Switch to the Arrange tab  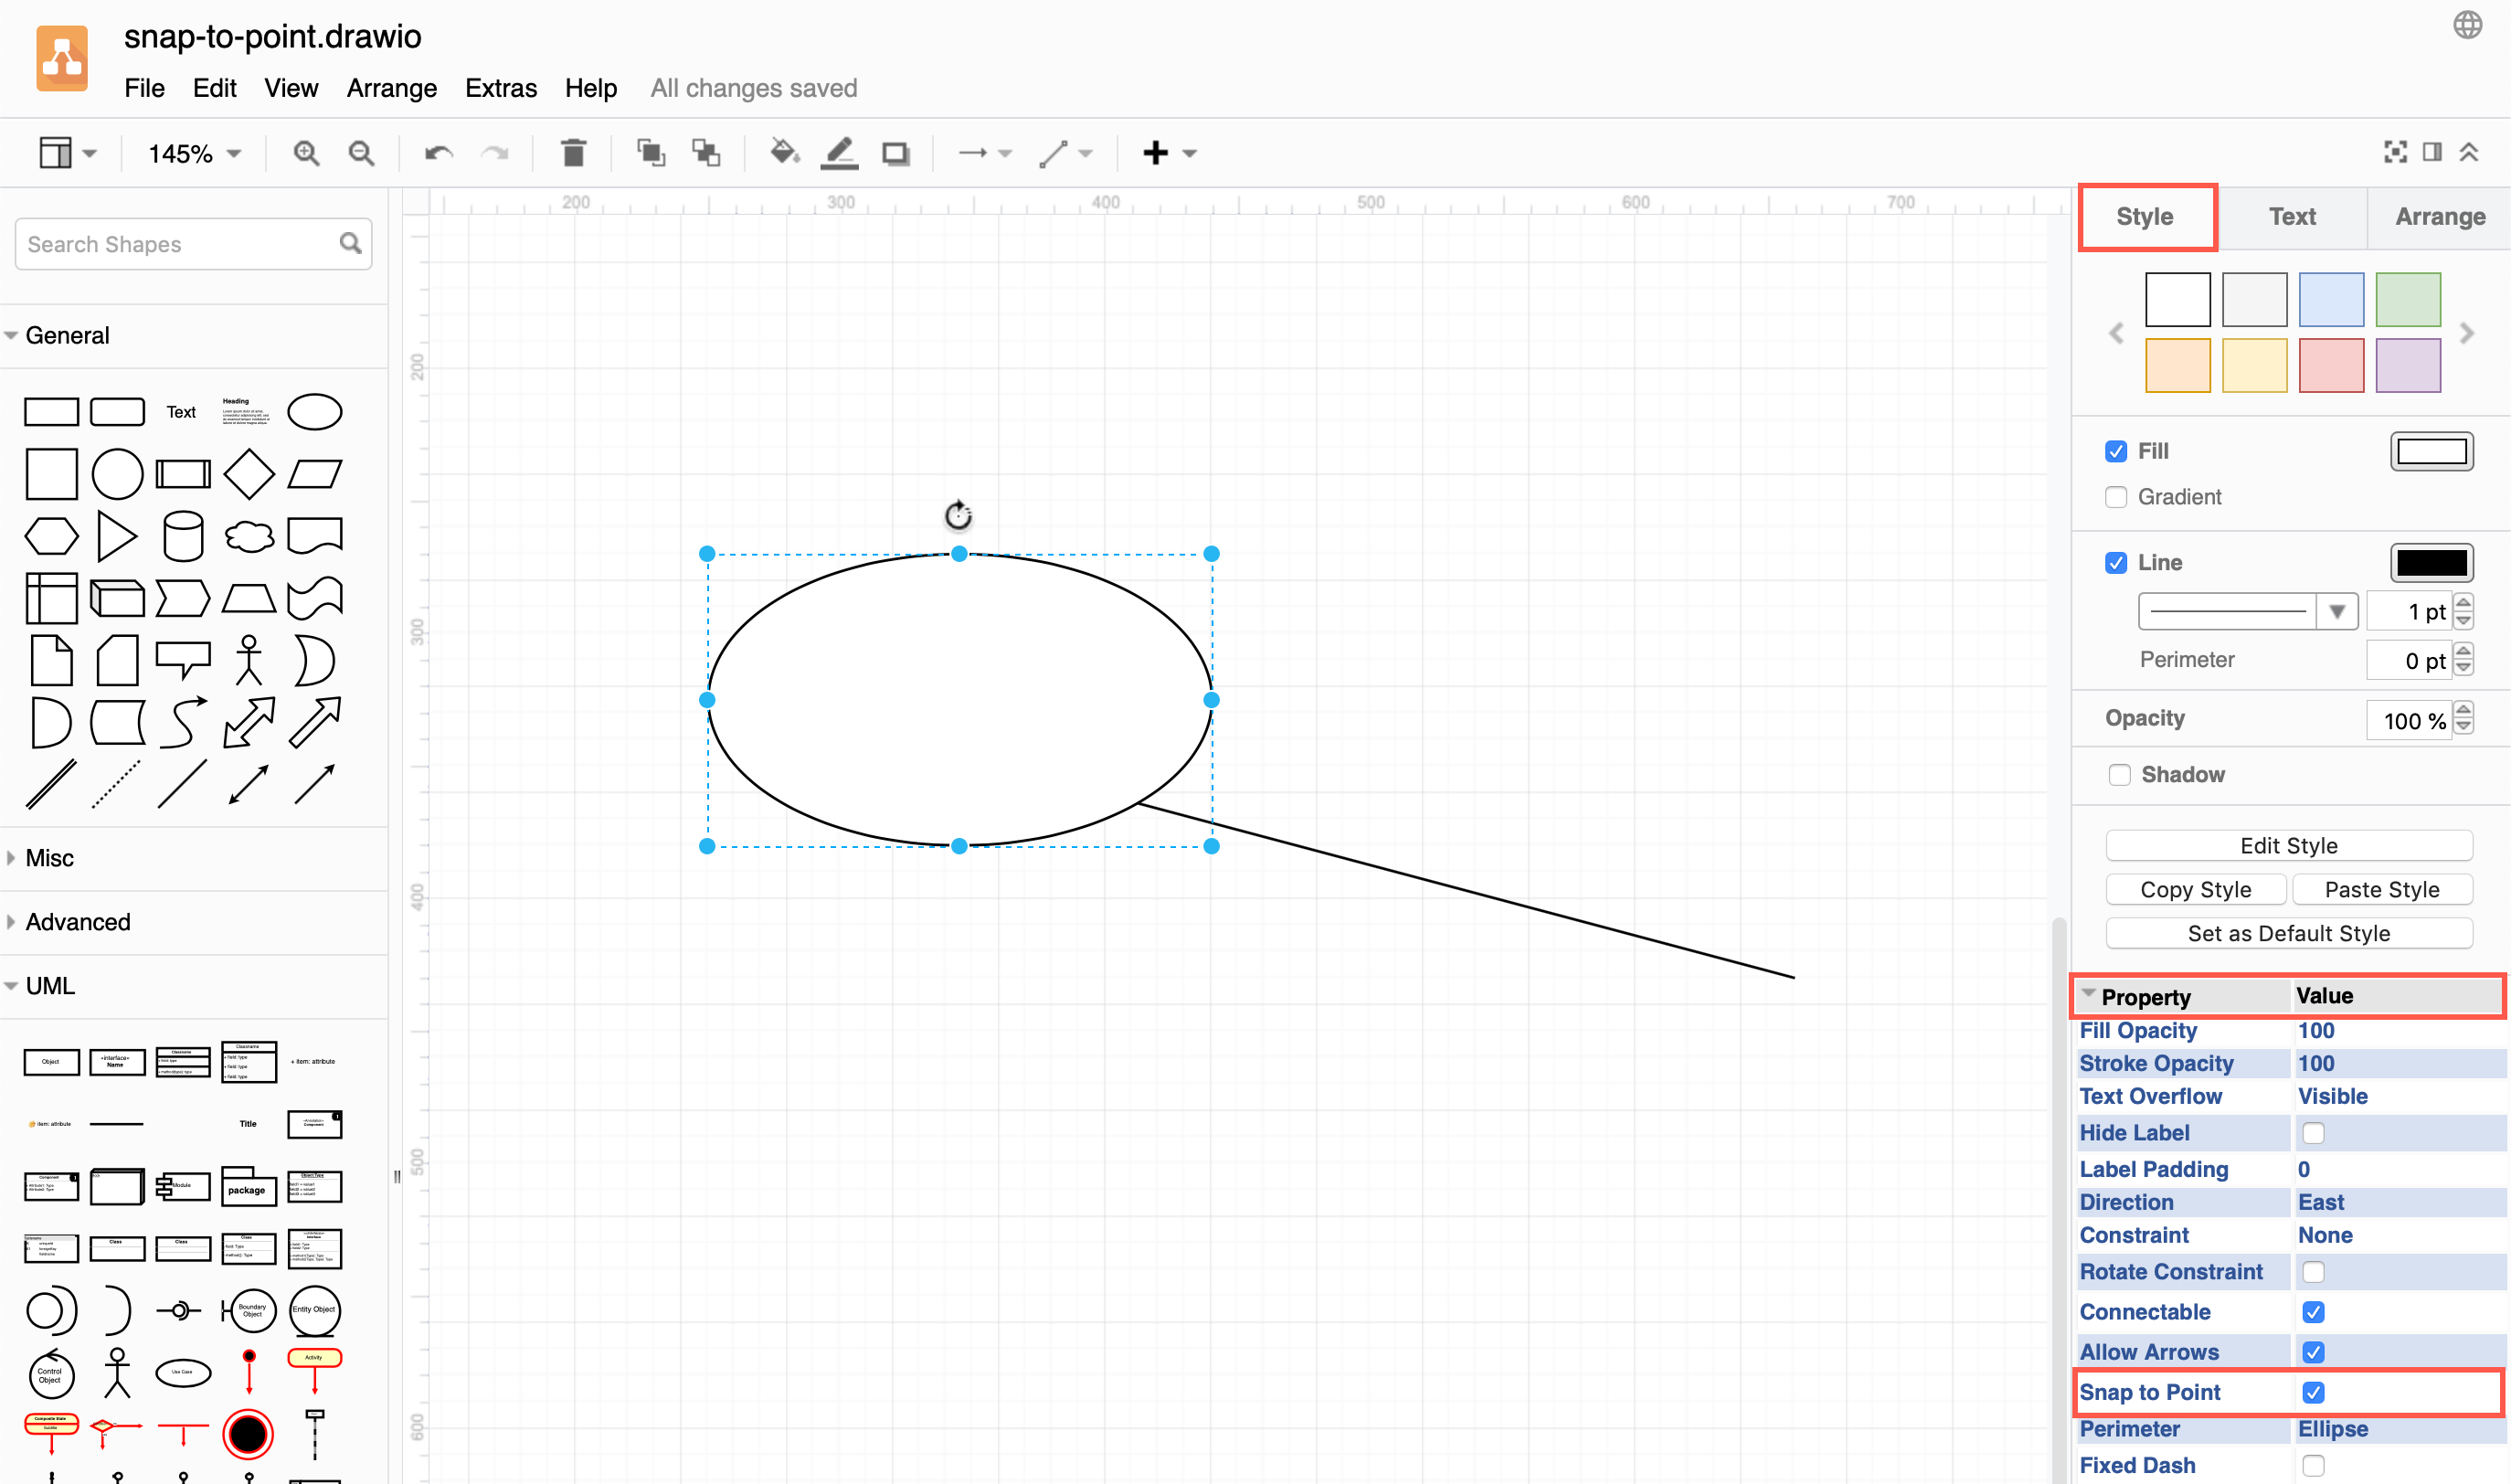2439,216
